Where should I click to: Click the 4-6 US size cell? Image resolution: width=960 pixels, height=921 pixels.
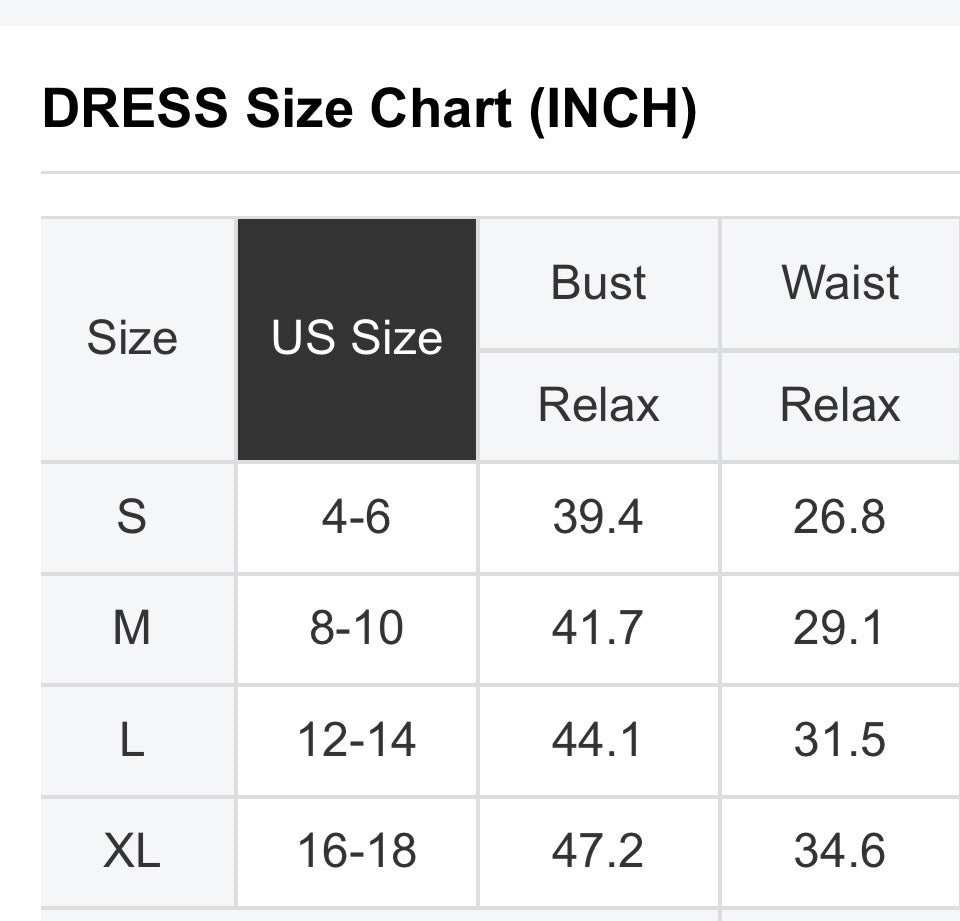(x=357, y=518)
